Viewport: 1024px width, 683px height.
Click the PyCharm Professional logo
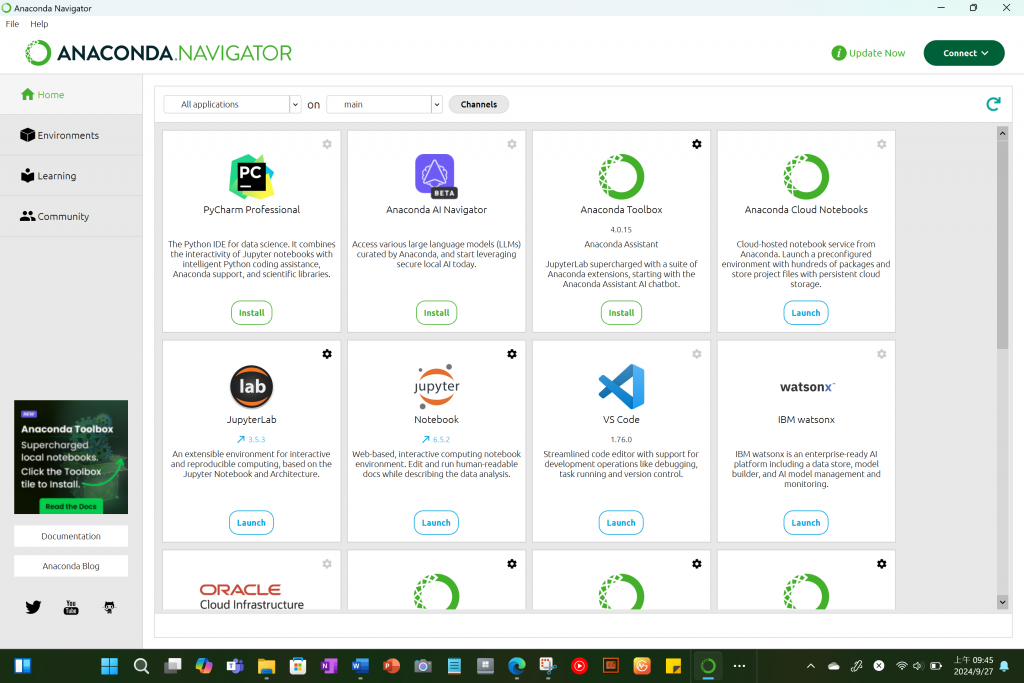point(251,176)
